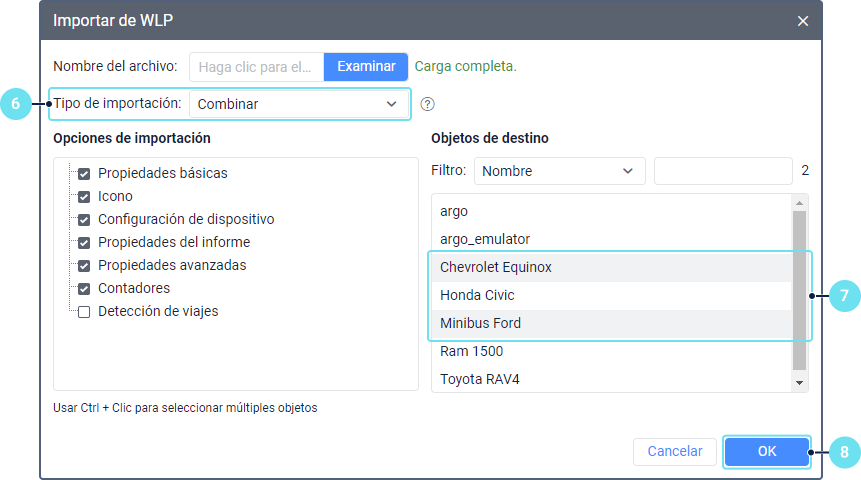
Task: Close the Importar de WLP dialog
Action: tap(802, 21)
